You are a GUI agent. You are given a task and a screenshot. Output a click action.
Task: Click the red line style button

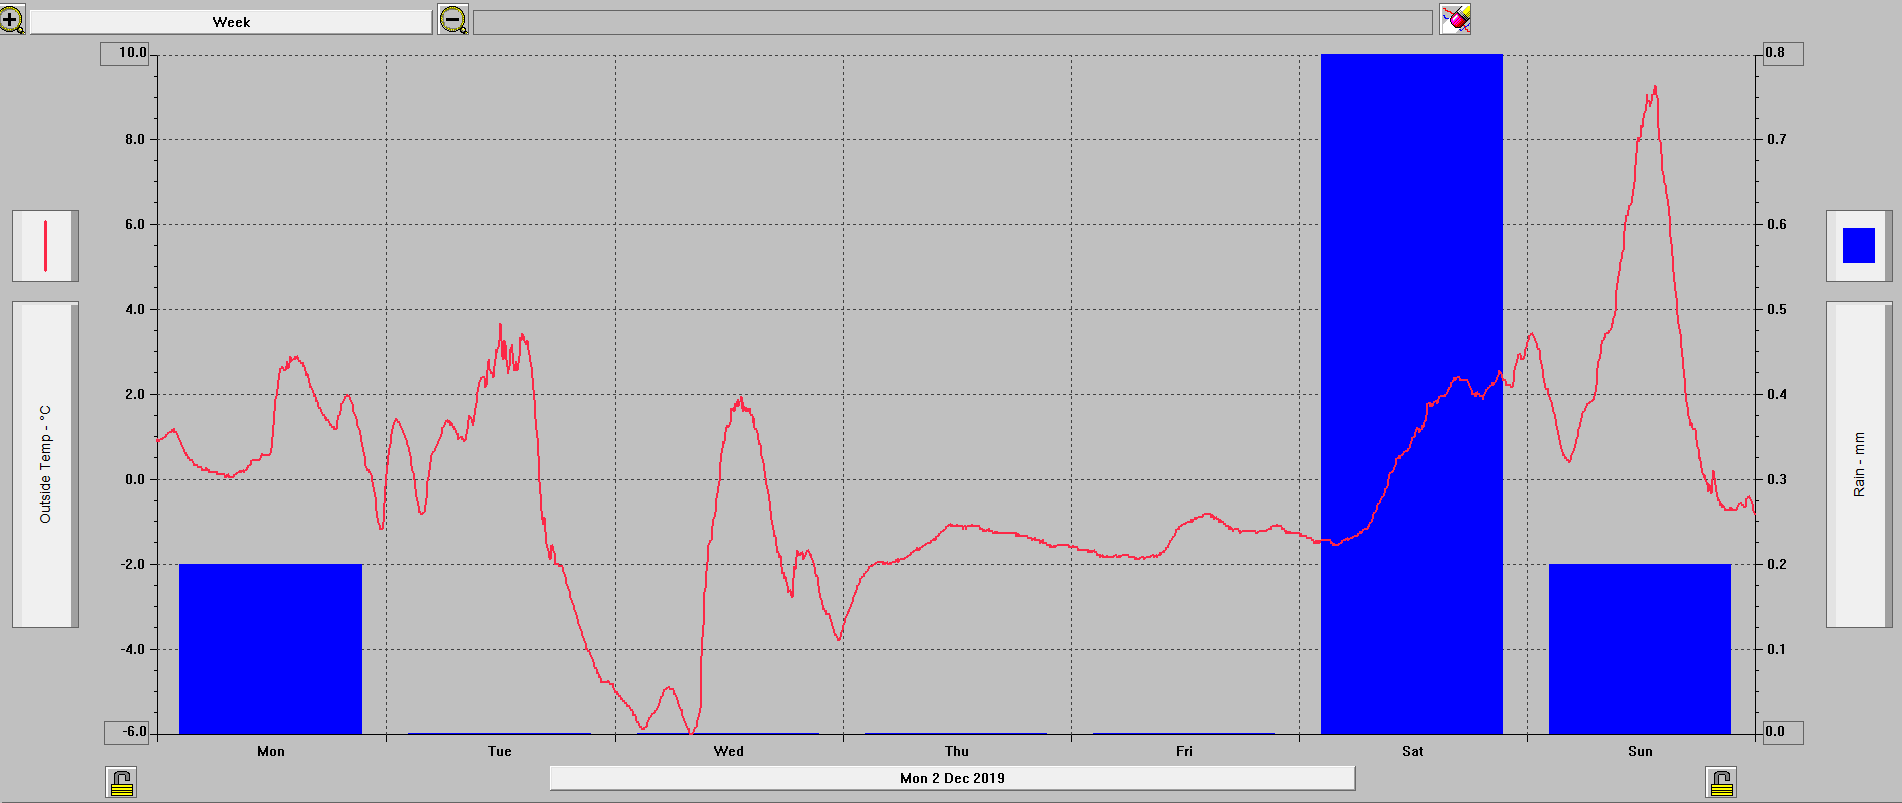pos(45,246)
